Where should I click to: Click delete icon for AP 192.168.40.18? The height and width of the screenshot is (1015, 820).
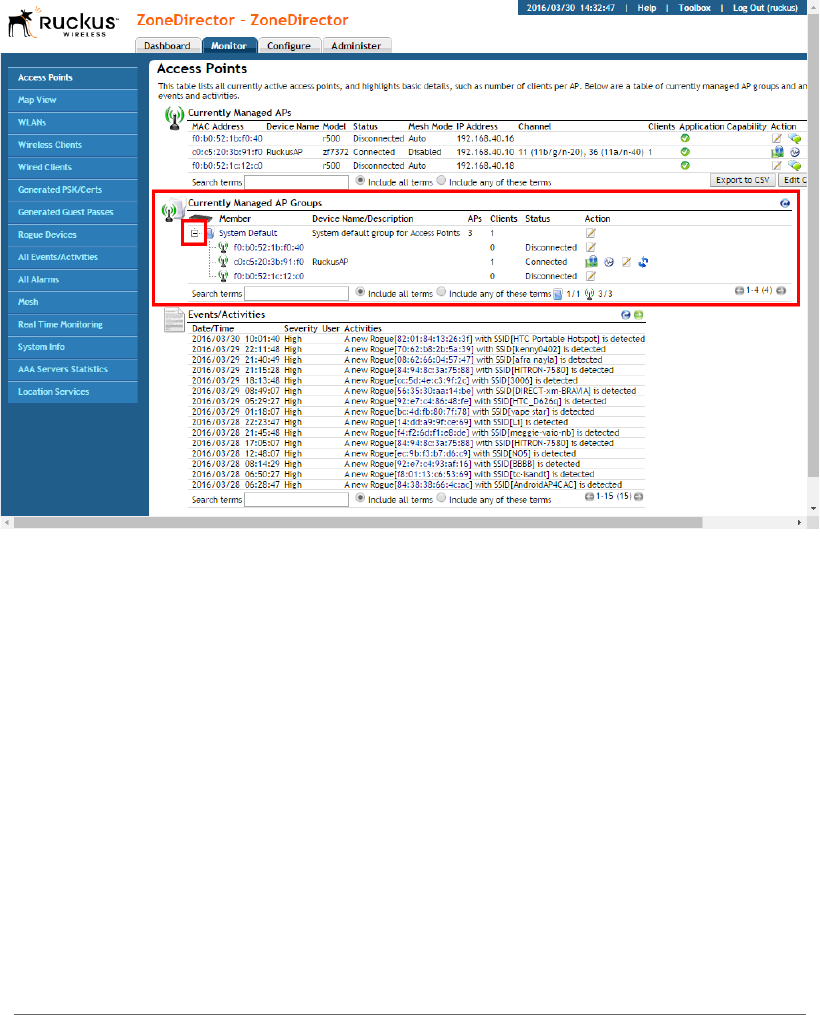[795, 166]
